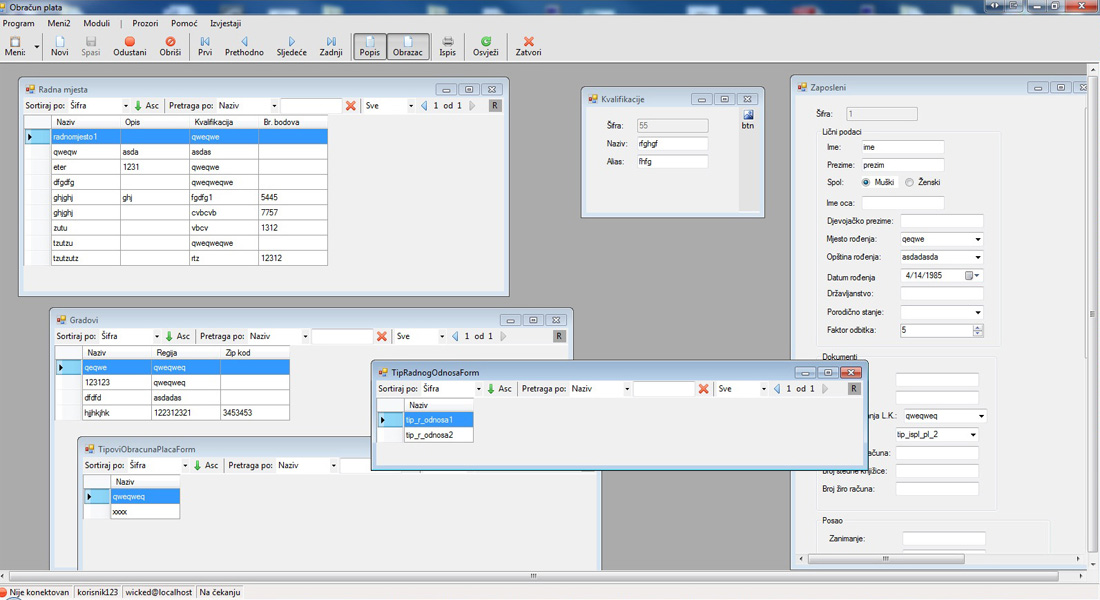Open the Moduli menu
This screenshot has width=1100, height=600.
(97, 23)
